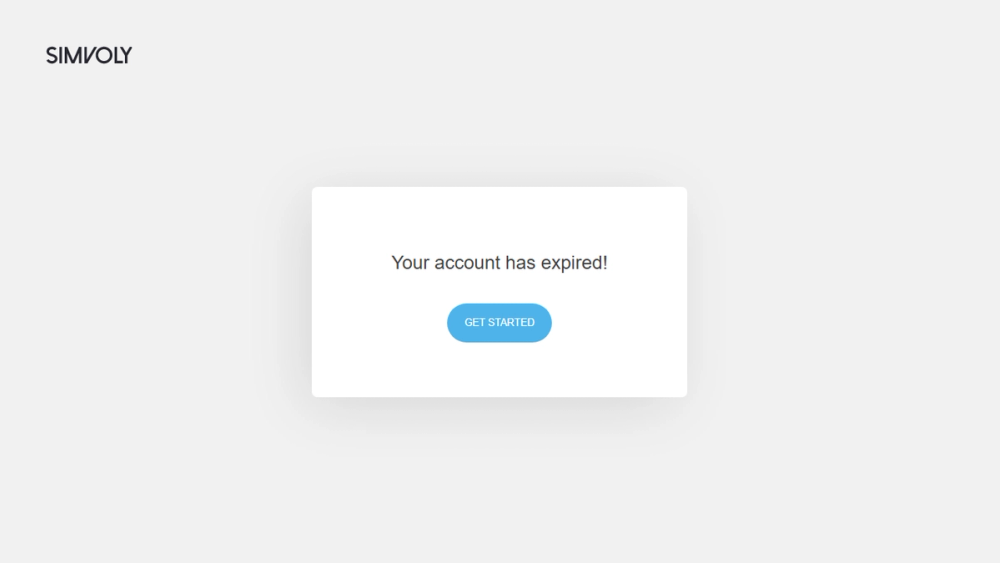
Task: Click the letter M in the SIMVOLY logo
Action: click(73, 55)
